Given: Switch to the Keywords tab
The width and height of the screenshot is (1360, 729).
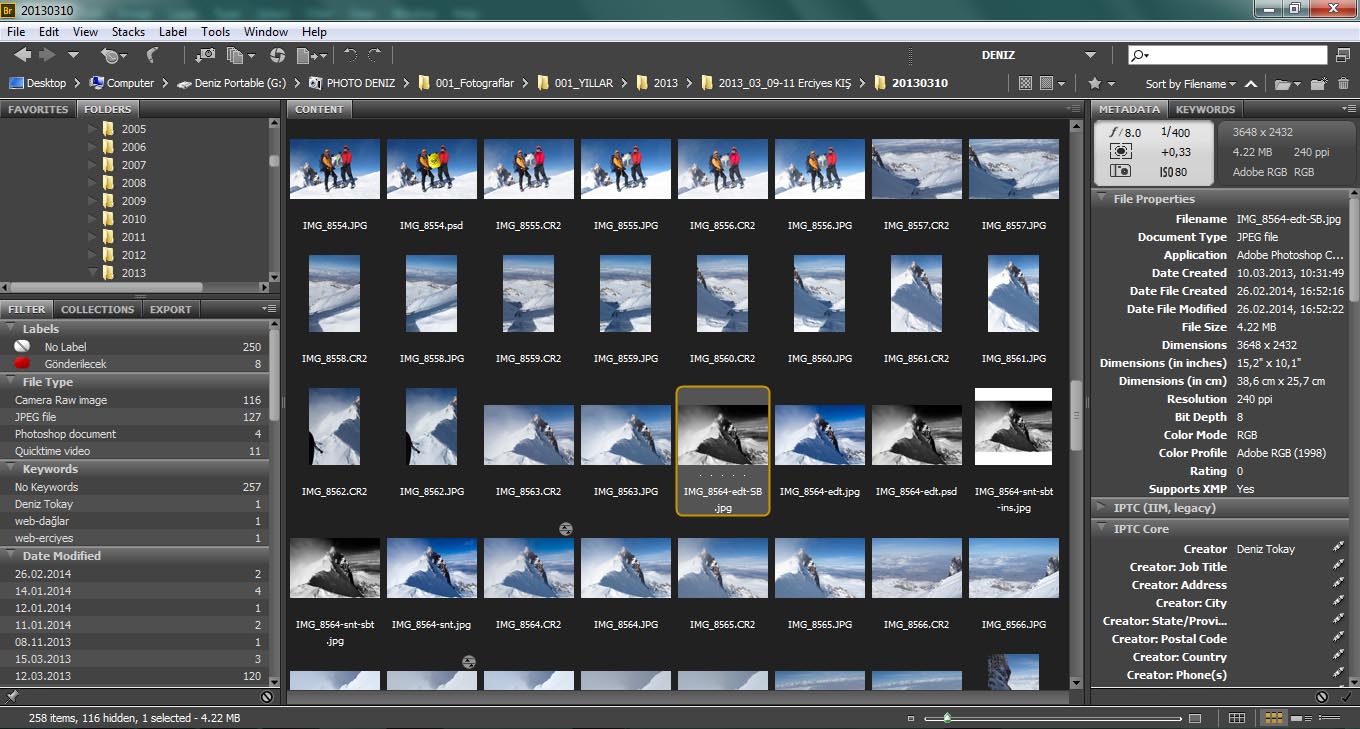Looking at the screenshot, I should [x=1205, y=109].
